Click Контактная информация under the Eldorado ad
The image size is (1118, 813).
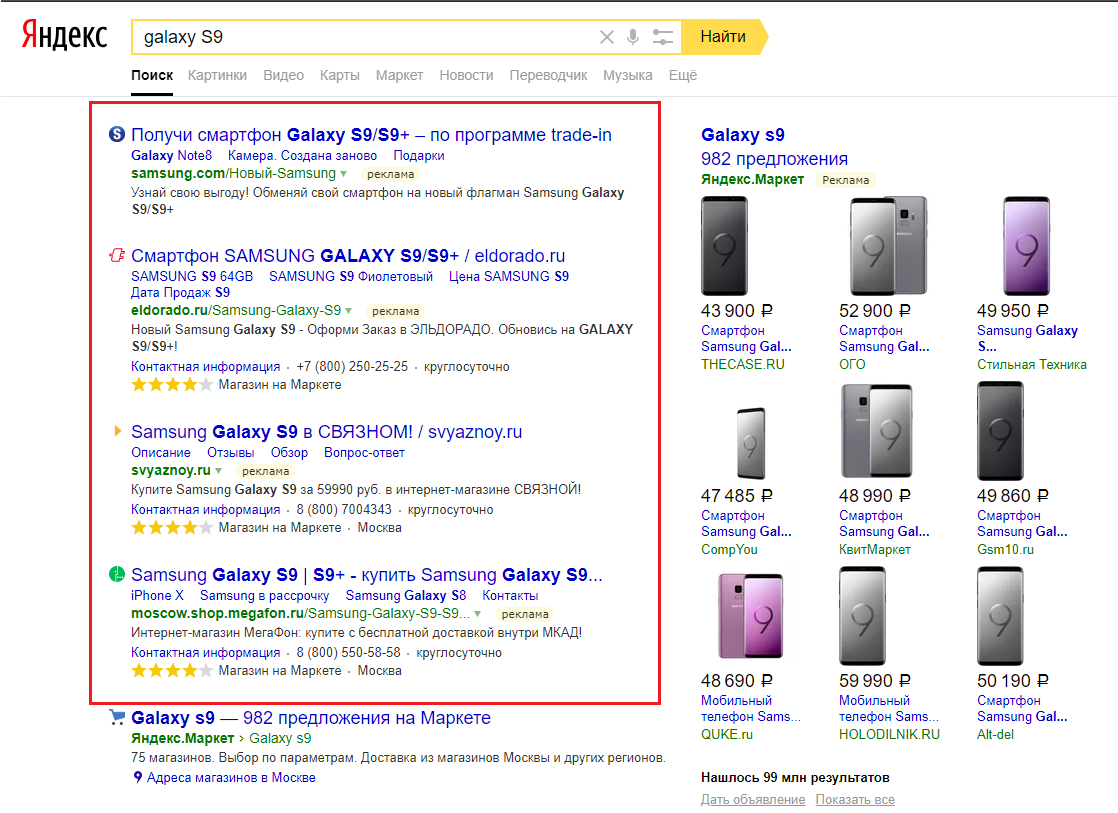(205, 367)
